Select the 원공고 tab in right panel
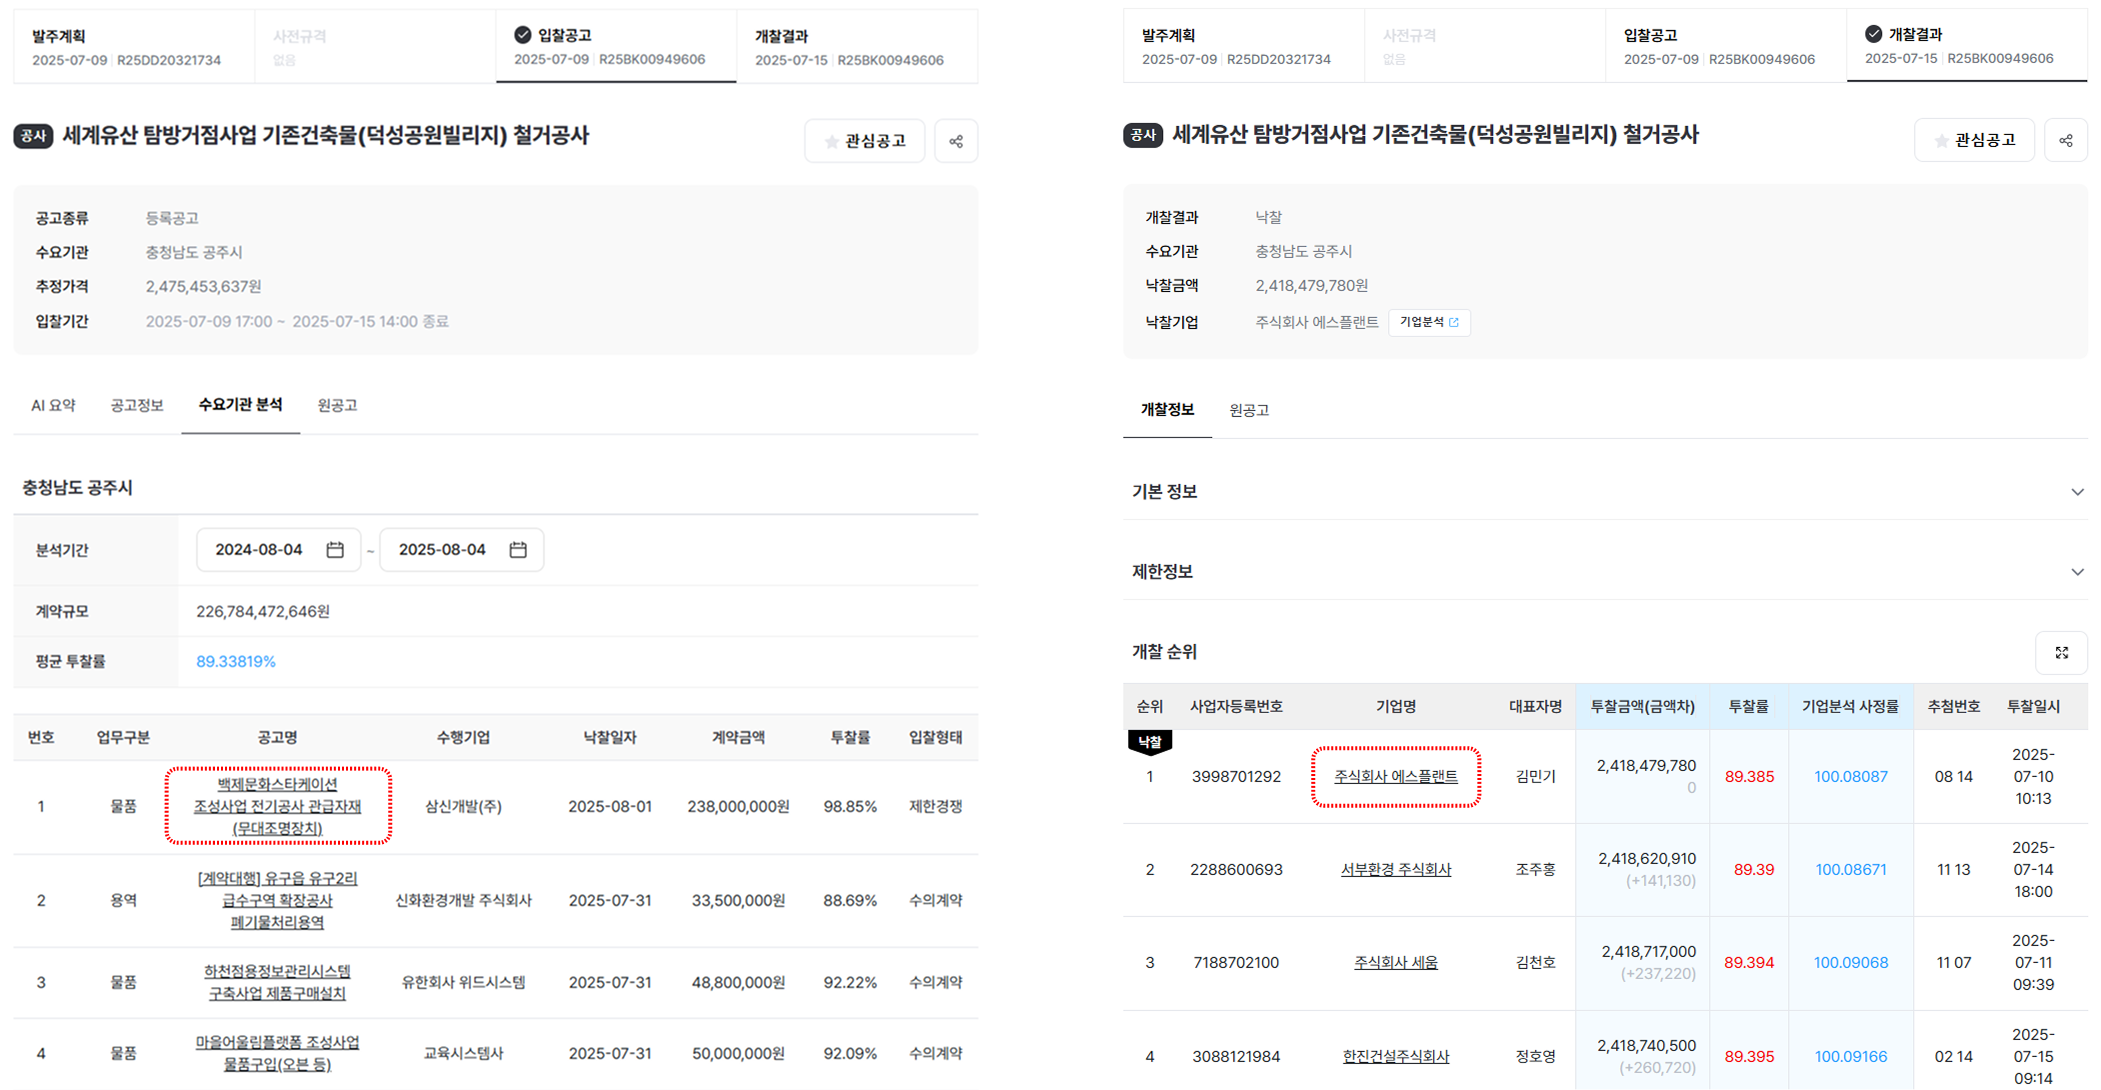Screen dimensions: 2101x1090 click(1249, 410)
